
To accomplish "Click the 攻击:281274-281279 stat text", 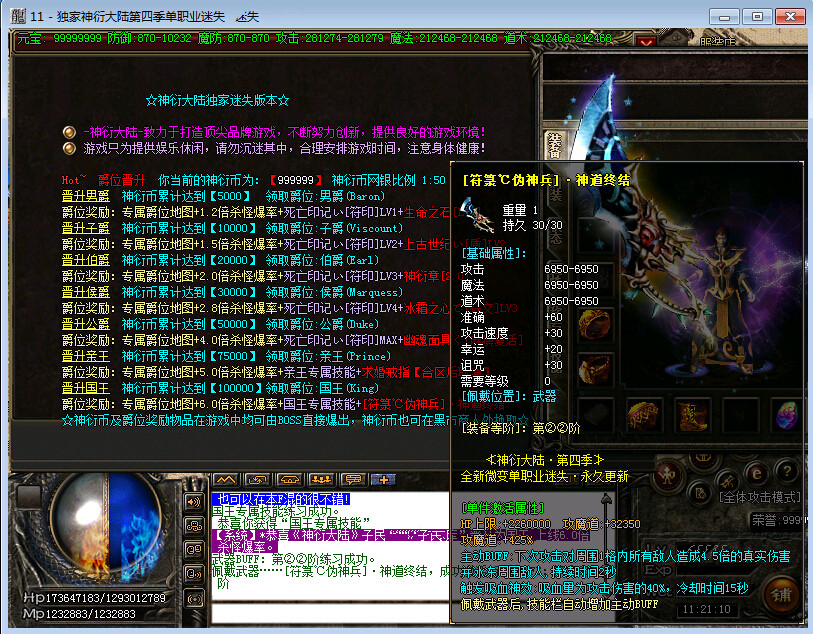I will click(330, 38).
